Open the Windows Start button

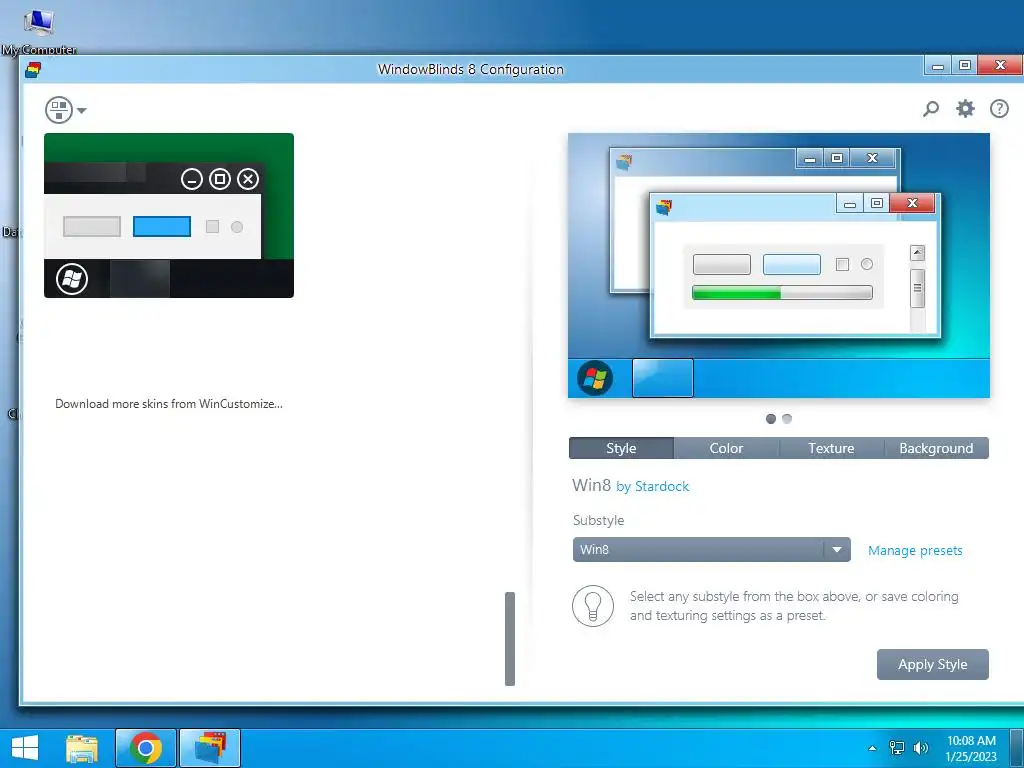25,748
